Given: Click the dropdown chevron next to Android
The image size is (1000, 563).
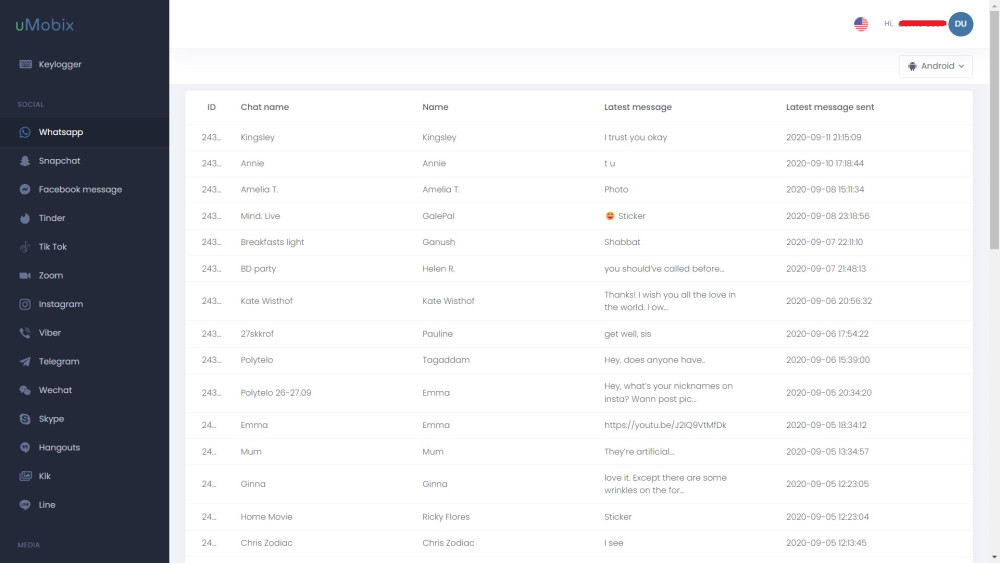Looking at the screenshot, I should click(x=961, y=66).
